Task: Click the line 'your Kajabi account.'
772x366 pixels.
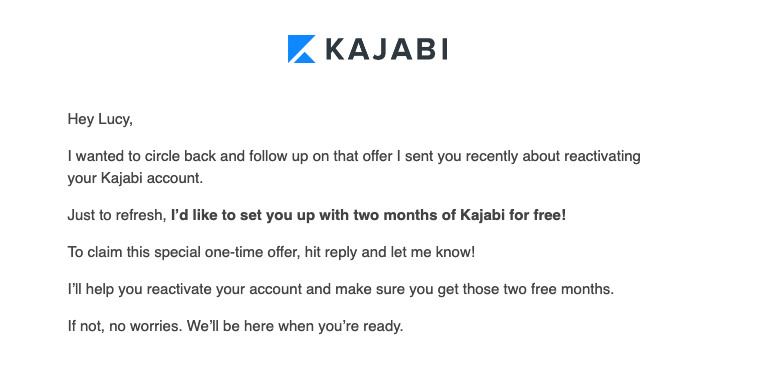Action: point(135,178)
